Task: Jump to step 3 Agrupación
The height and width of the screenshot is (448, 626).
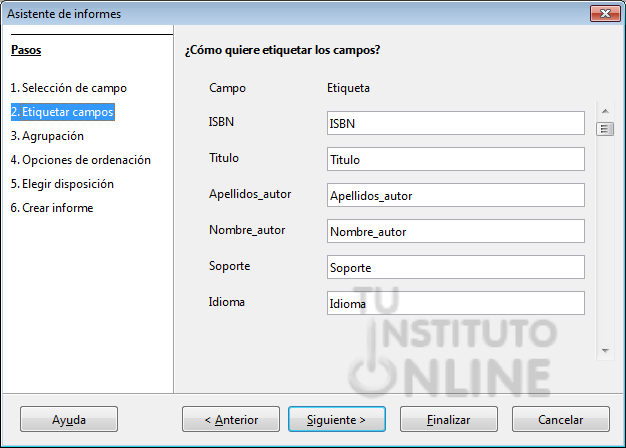Action: coord(47,136)
